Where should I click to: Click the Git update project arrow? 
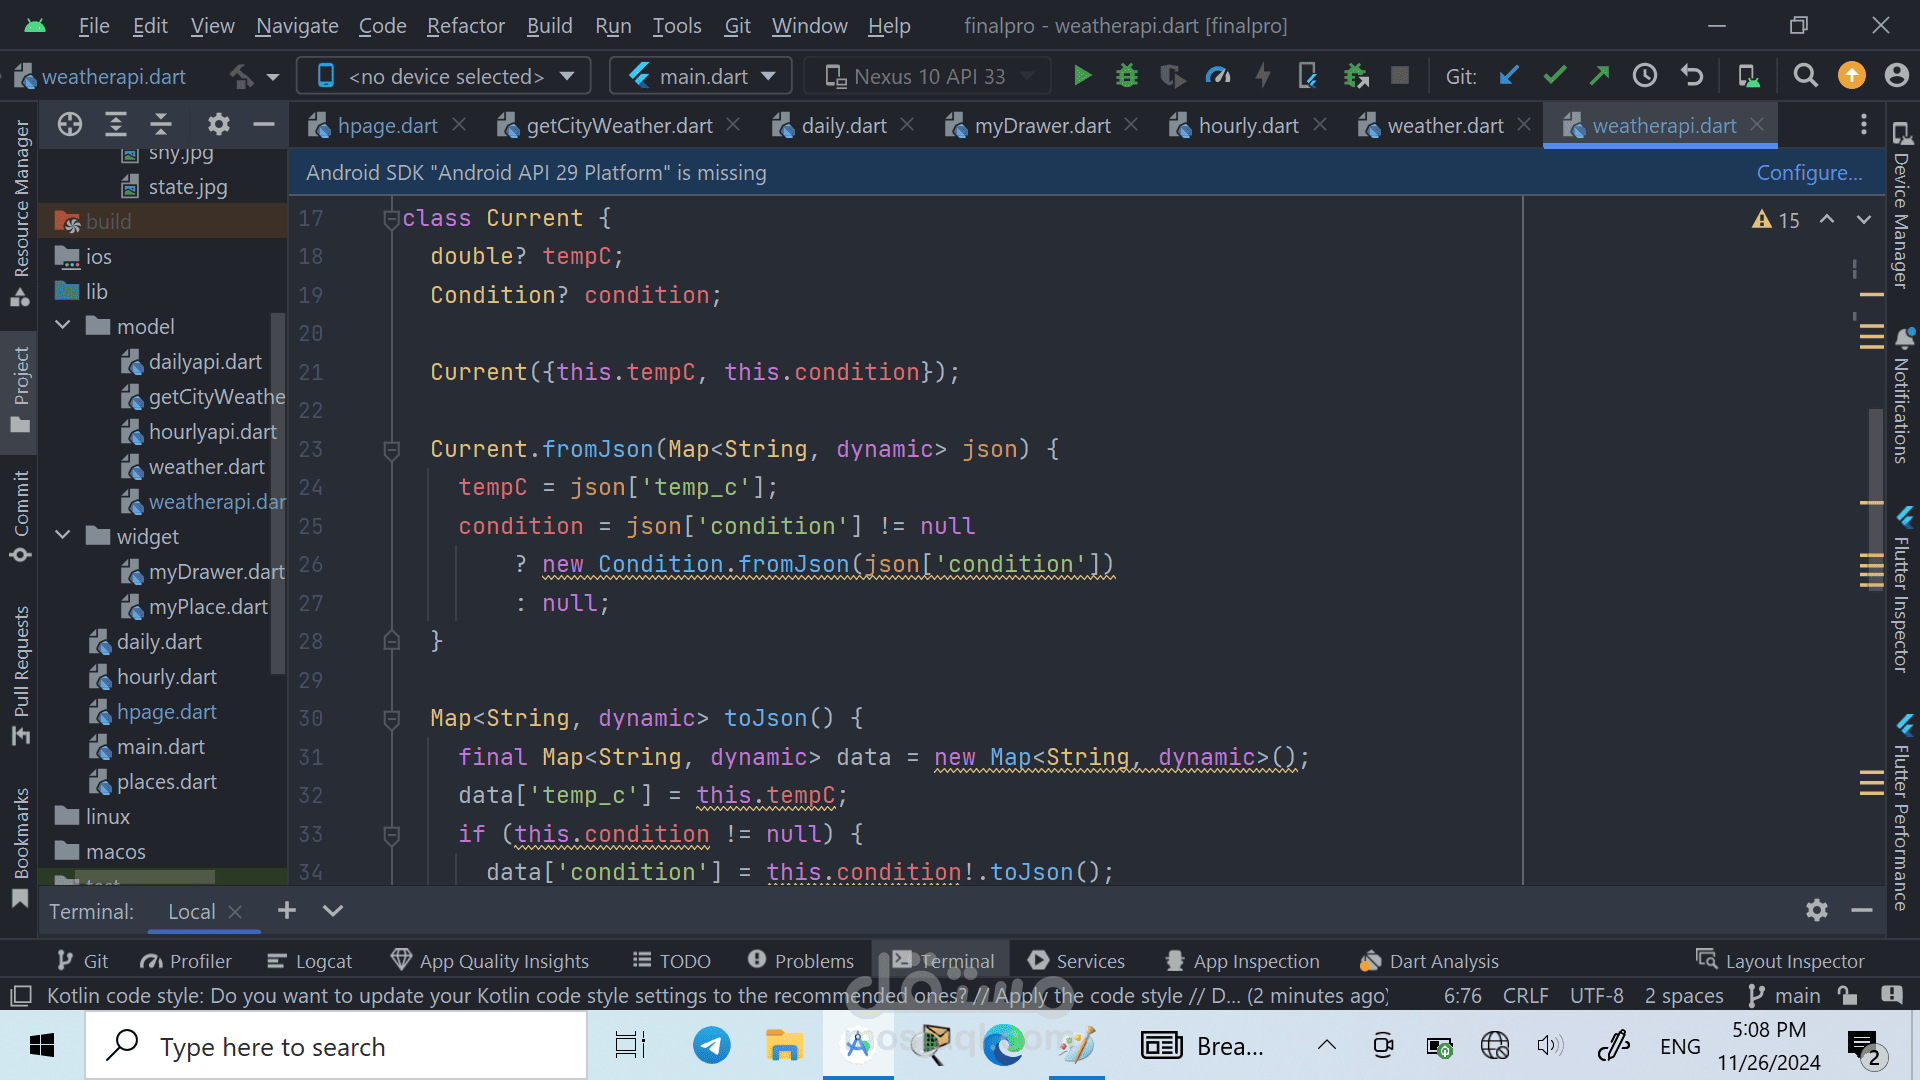point(1509,76)
